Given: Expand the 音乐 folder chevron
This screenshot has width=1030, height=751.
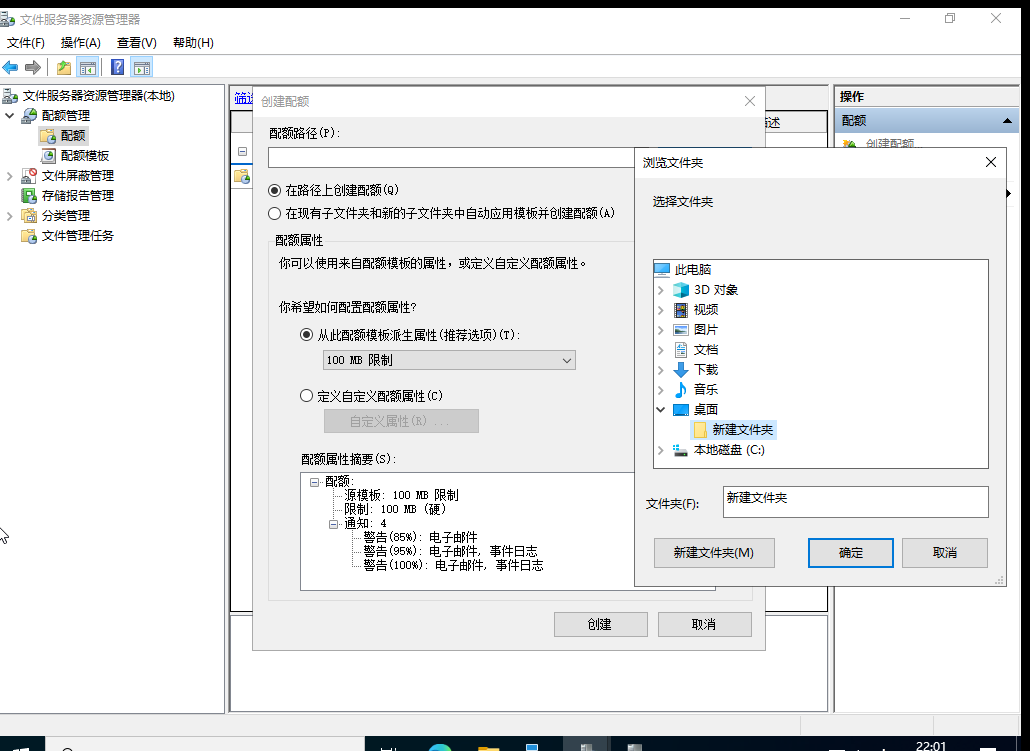Looking at the screenshot, I should coord(661,390).
